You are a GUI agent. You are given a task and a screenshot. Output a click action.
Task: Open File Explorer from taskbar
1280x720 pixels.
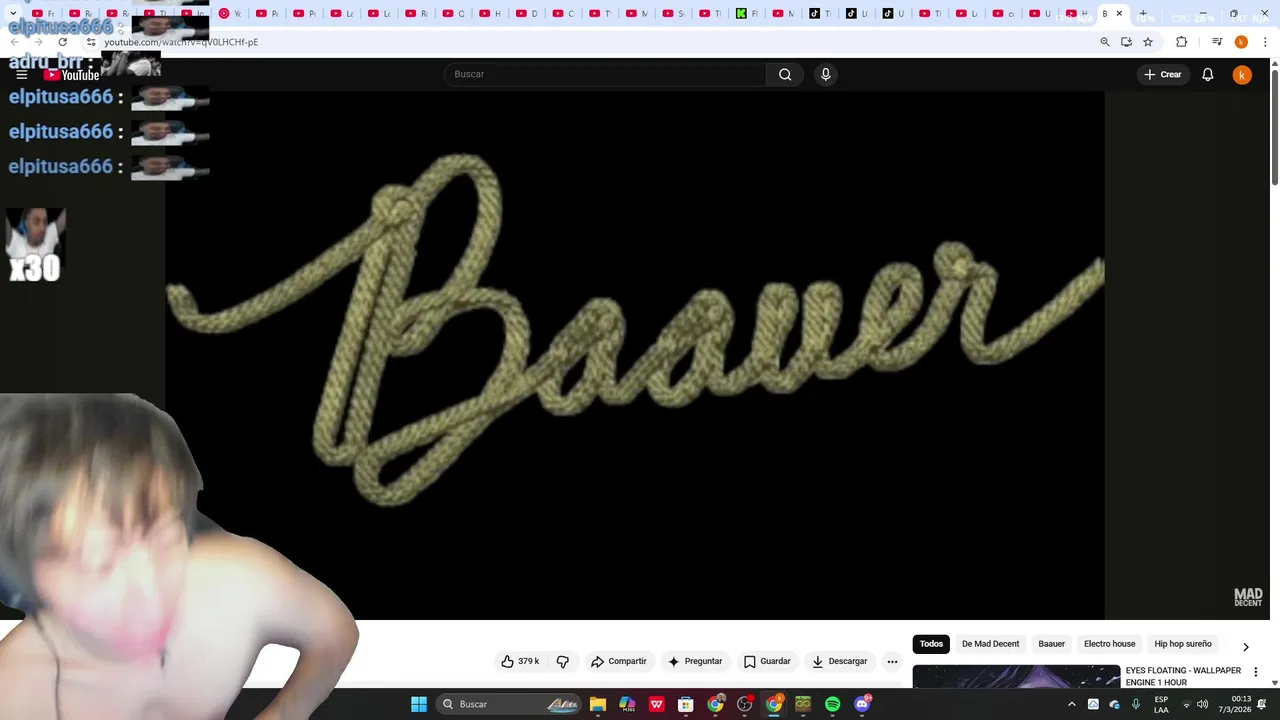[597, 704]
